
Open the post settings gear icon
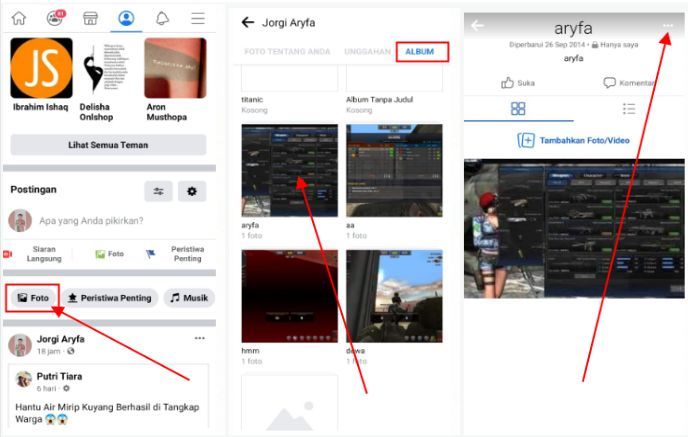coord(192,191)
